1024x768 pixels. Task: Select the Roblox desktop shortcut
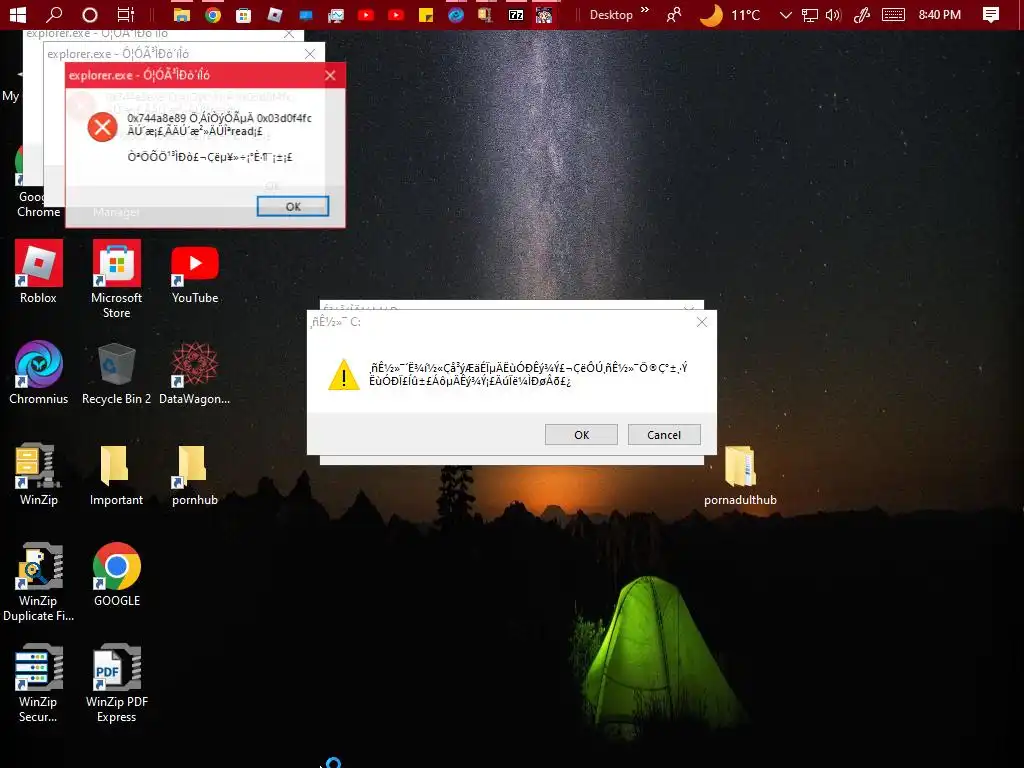click(x=39, y=272)
